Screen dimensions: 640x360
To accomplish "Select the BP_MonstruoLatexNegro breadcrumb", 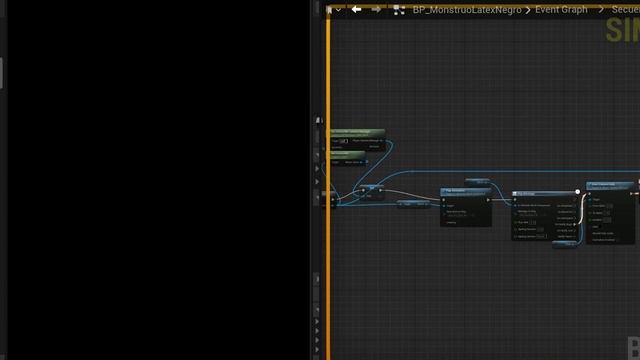I will point(467,10).
